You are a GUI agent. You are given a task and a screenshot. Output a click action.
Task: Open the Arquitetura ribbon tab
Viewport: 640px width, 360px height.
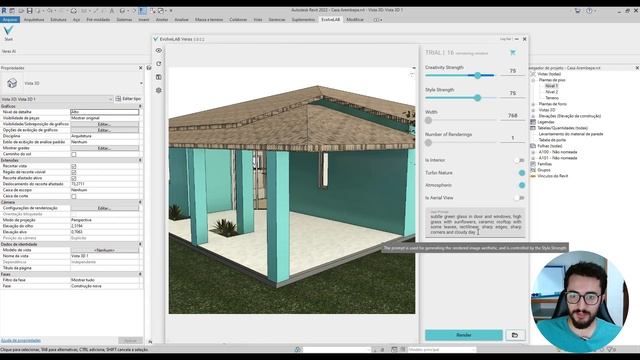tap(34, 20)
